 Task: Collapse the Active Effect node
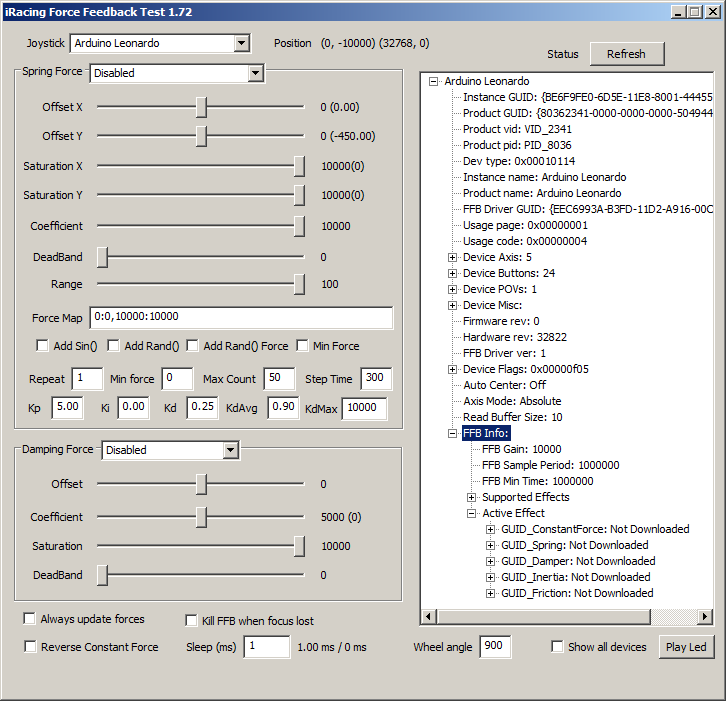click(x=471, y=513)
